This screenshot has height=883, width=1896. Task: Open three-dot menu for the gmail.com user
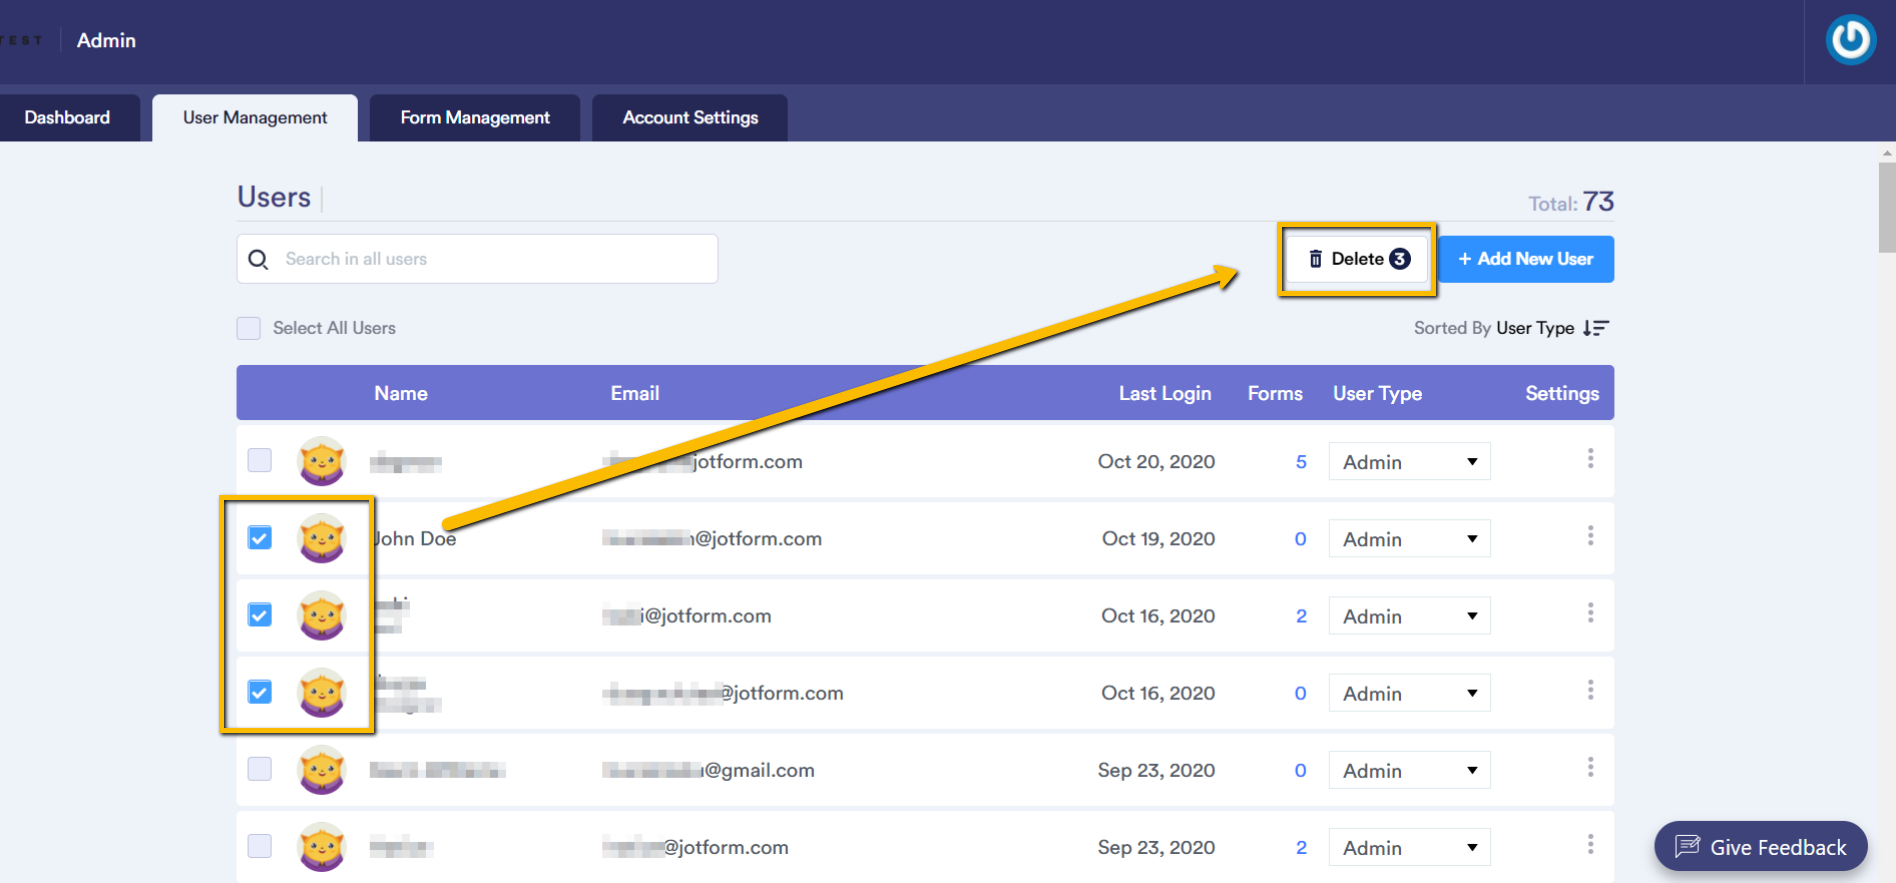(x=1590, y=768)
